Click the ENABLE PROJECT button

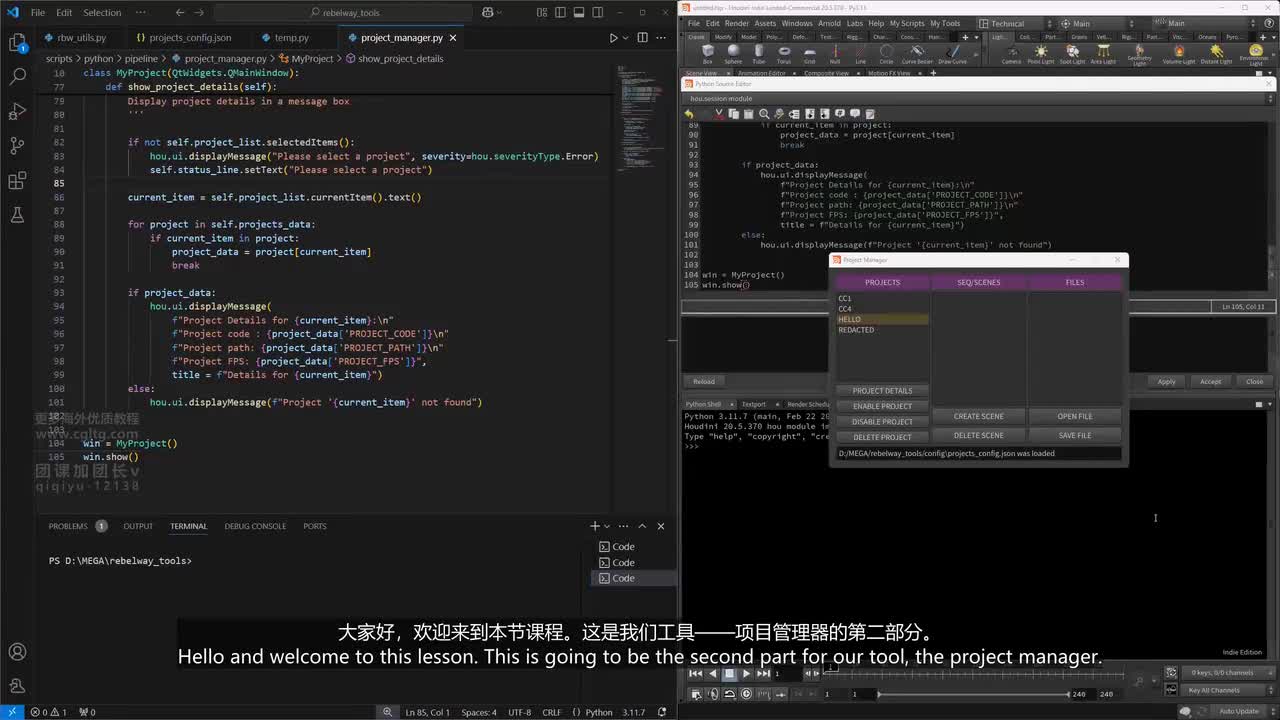(882, 406)
